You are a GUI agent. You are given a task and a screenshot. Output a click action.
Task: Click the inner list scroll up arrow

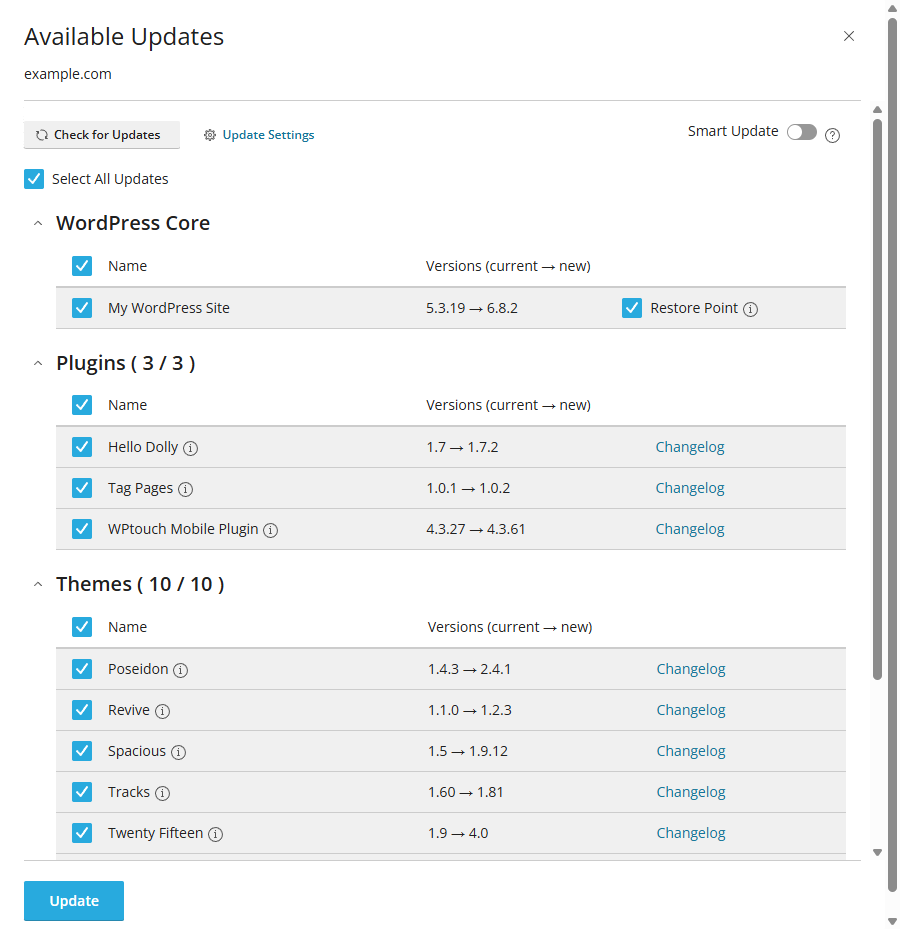[x=877, y=110]
